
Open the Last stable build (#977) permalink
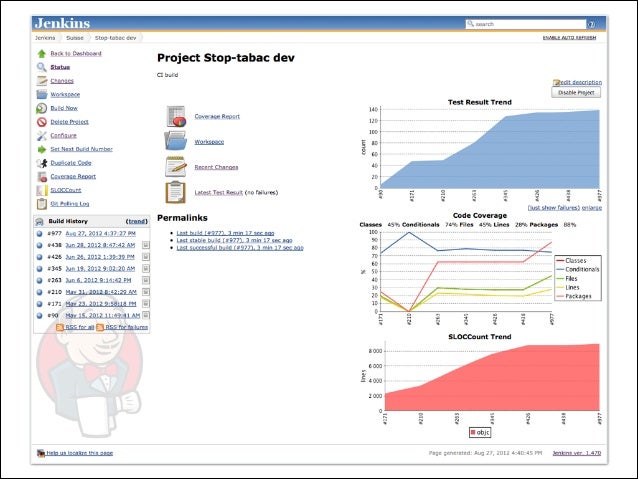[x=234, y=240]
